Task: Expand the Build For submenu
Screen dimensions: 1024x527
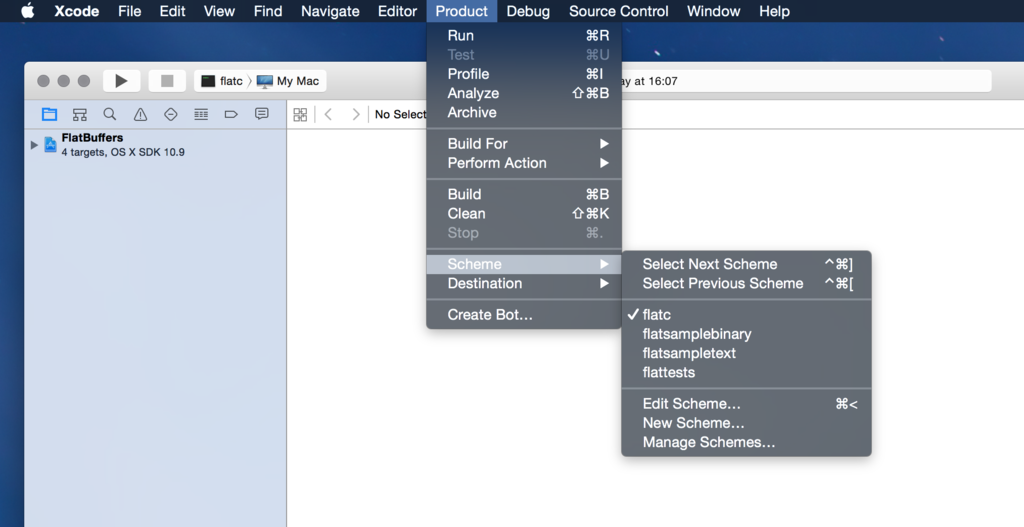Action: (x=524, y=144)
